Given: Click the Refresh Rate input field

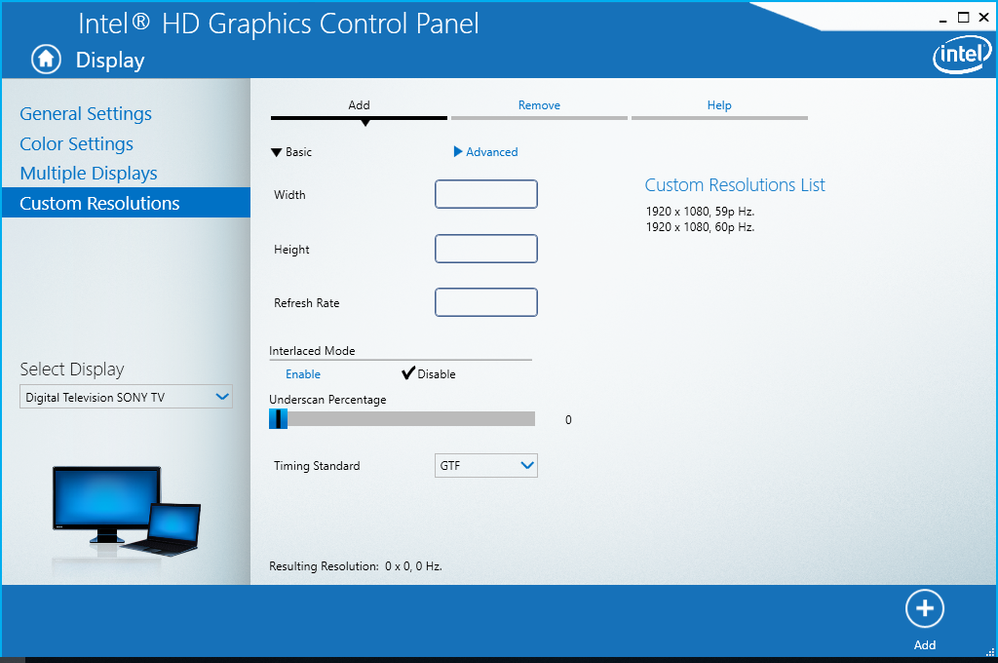Looking at the screenshot, I should (x=486, y=302).
